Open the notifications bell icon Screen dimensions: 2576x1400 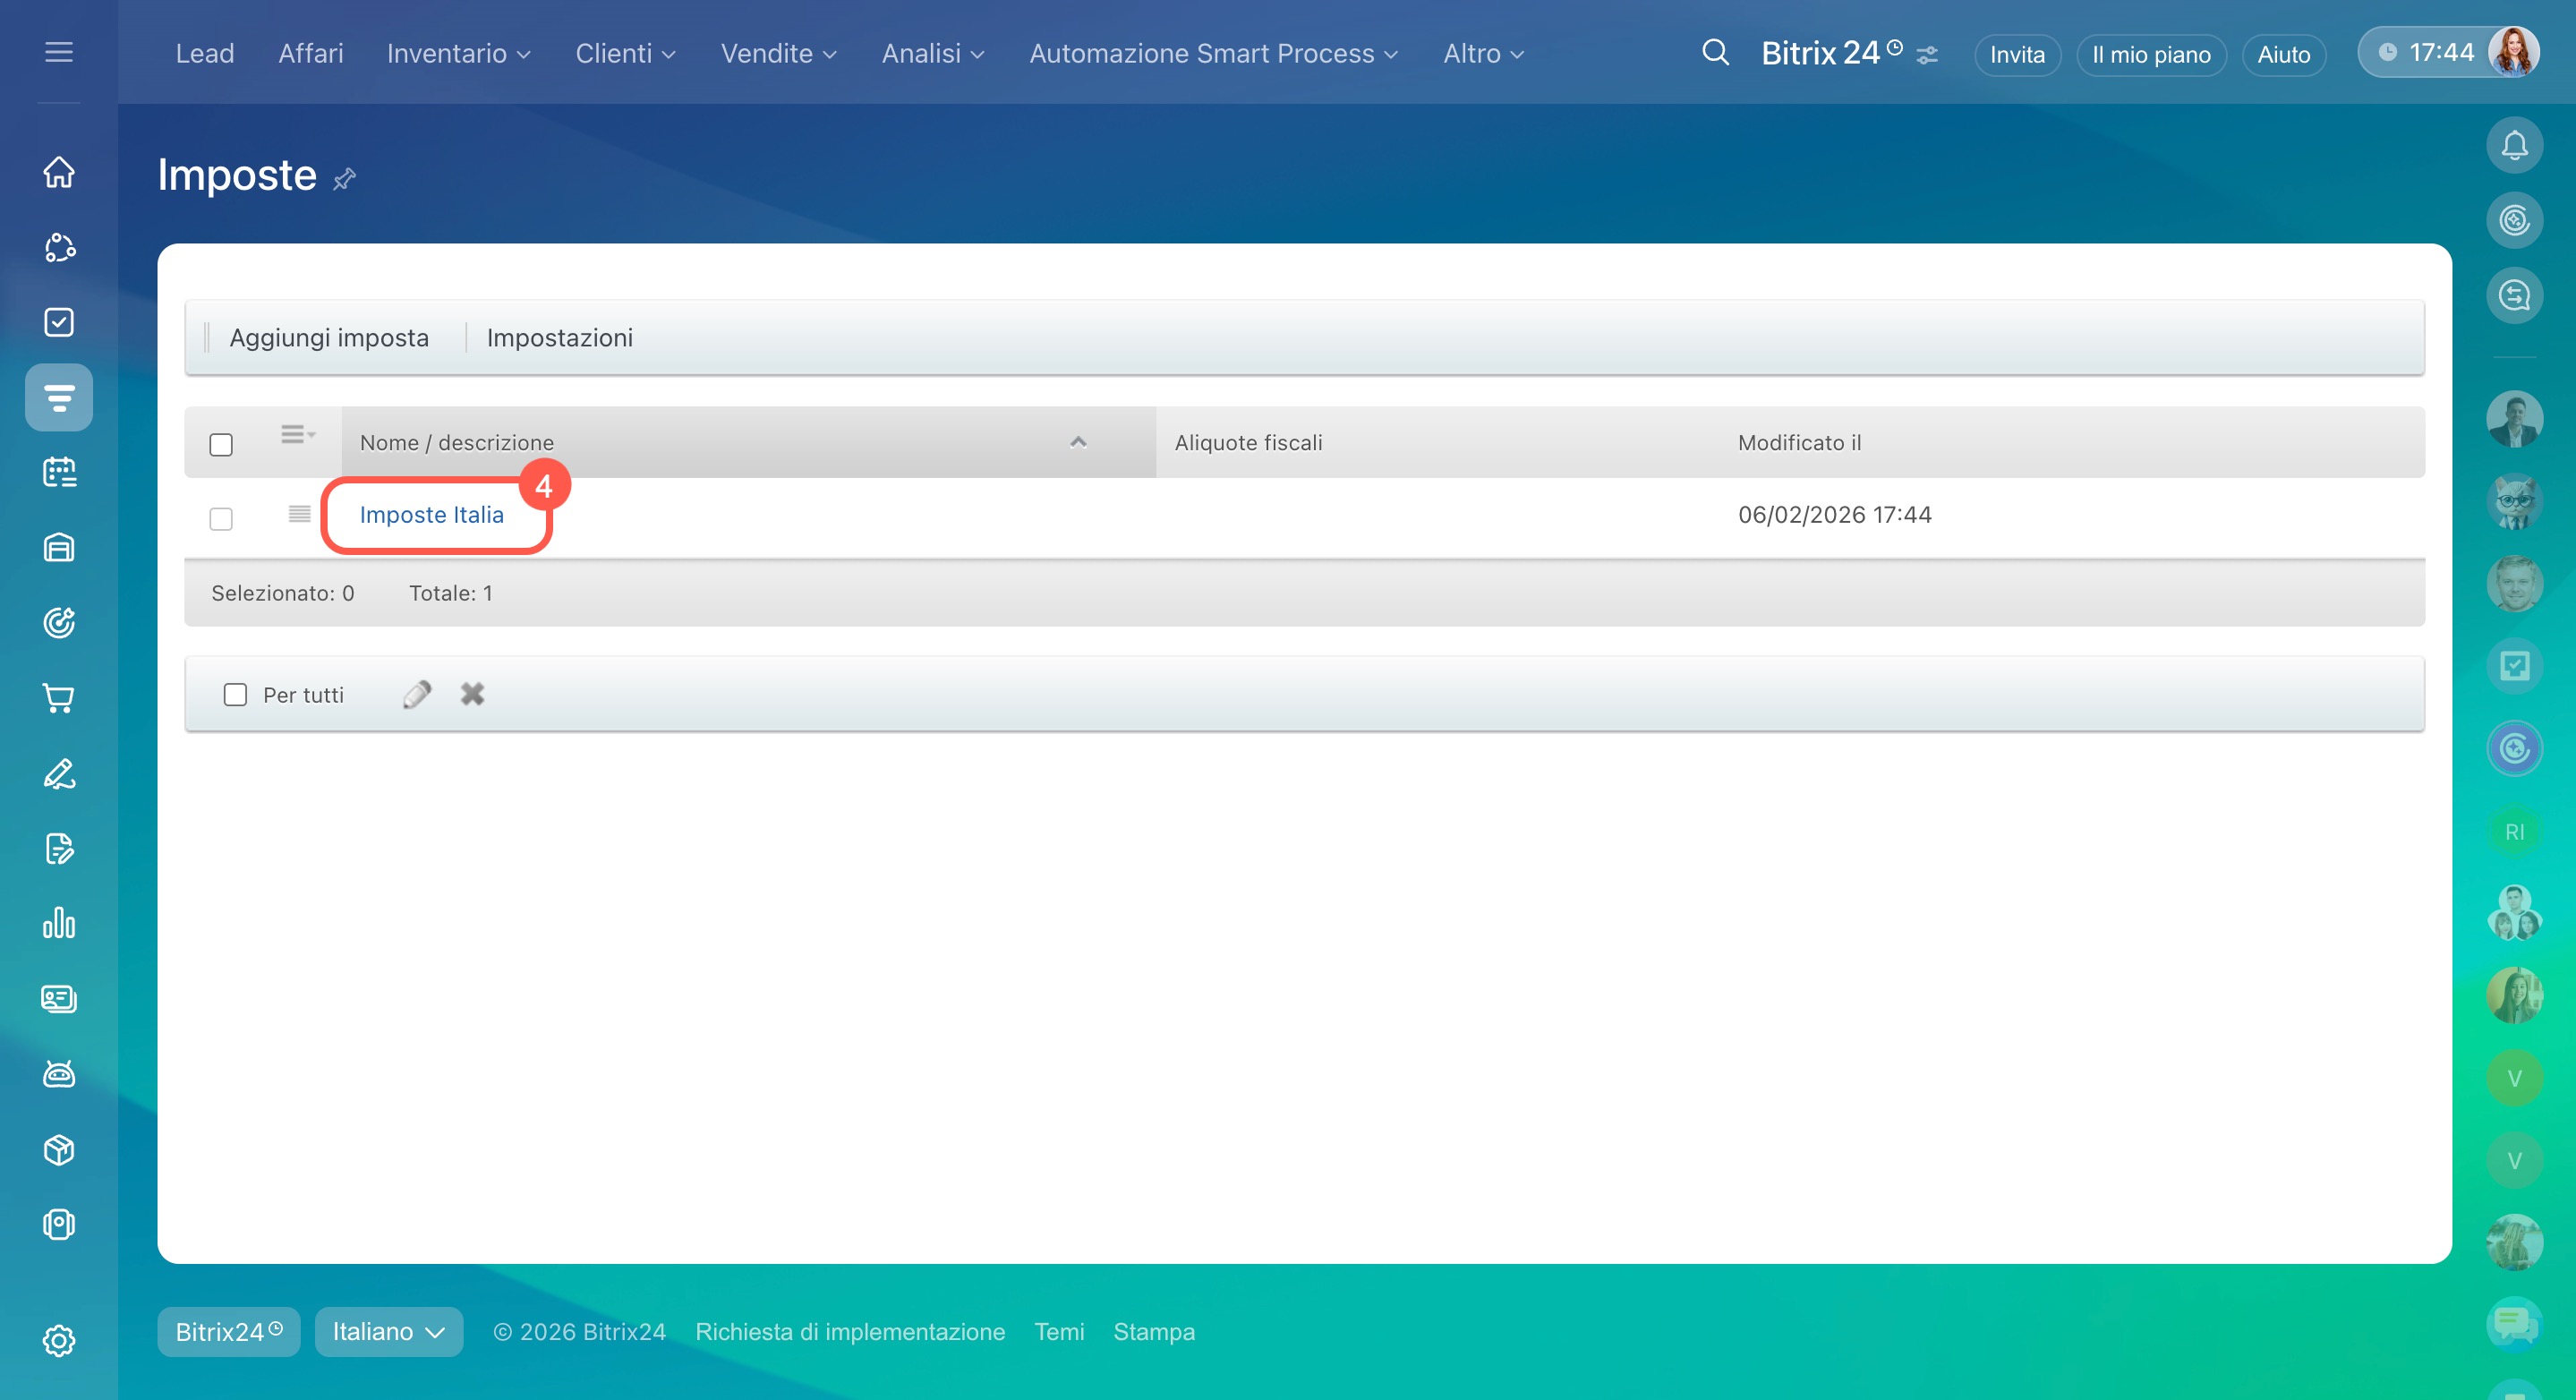[x=2513, y=146]
